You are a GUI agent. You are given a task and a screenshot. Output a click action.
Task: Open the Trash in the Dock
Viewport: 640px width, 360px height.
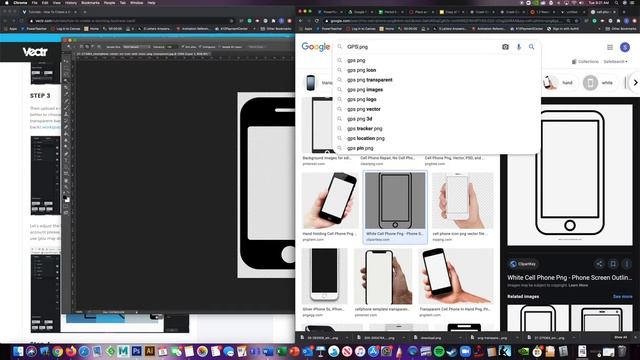pyautogui.click(x=622, y=351)
